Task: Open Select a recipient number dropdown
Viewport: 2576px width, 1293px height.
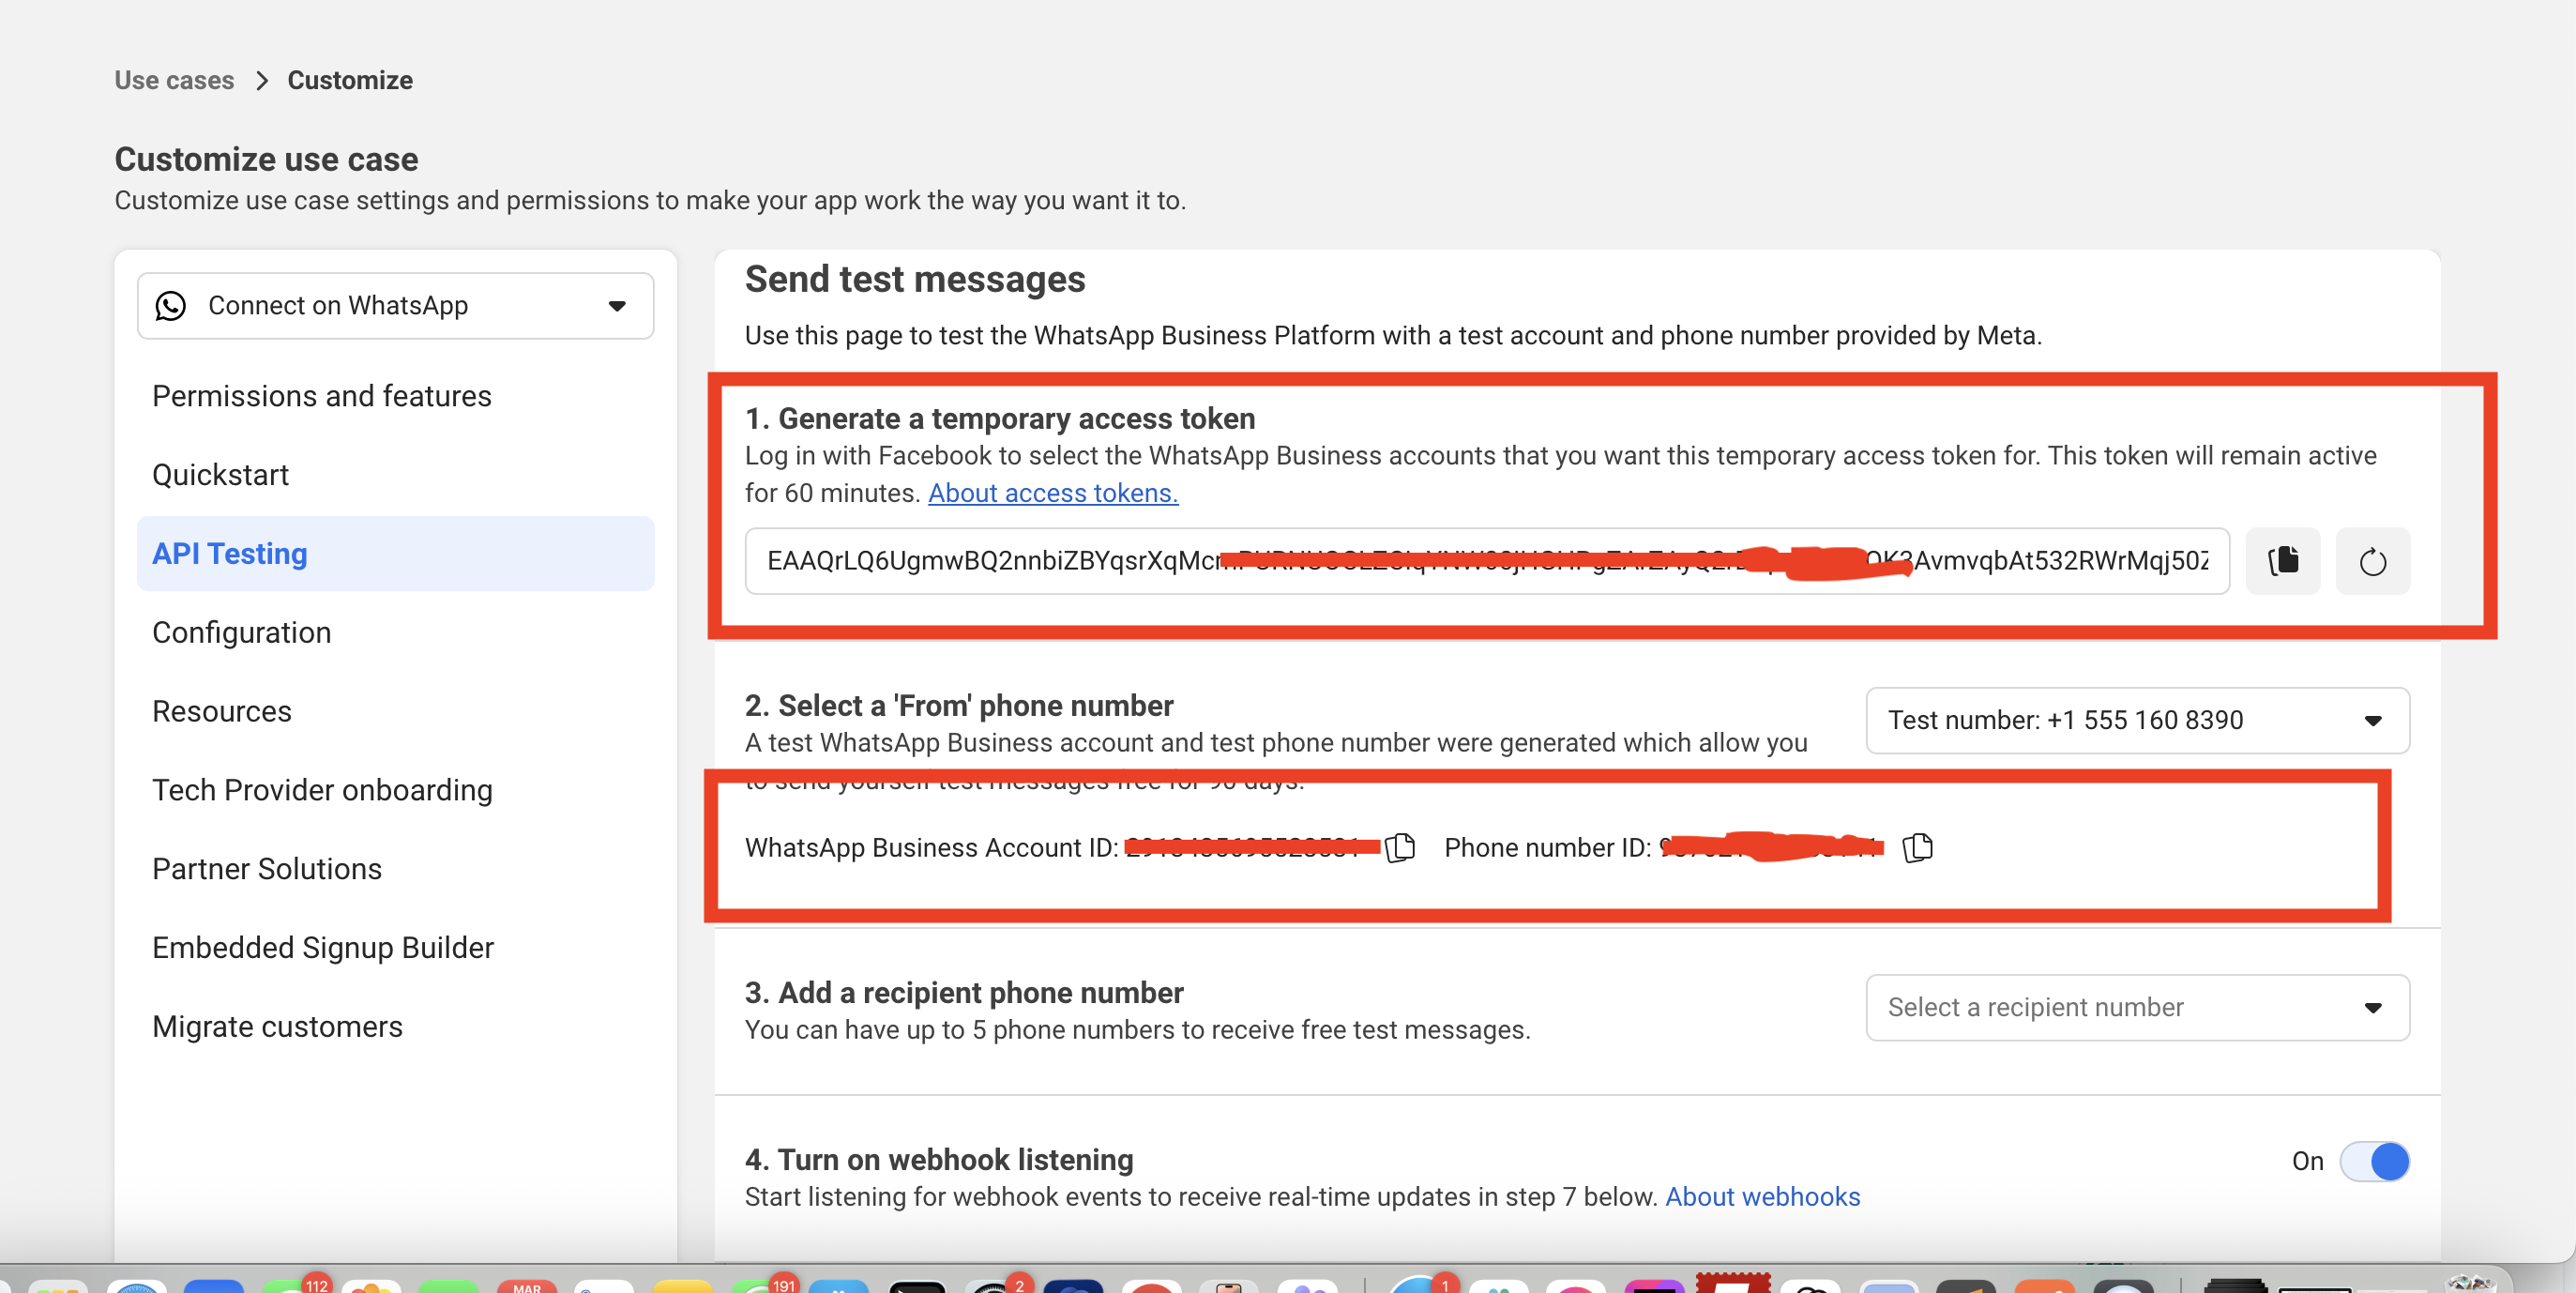Action: [x=2138, y=1007]
